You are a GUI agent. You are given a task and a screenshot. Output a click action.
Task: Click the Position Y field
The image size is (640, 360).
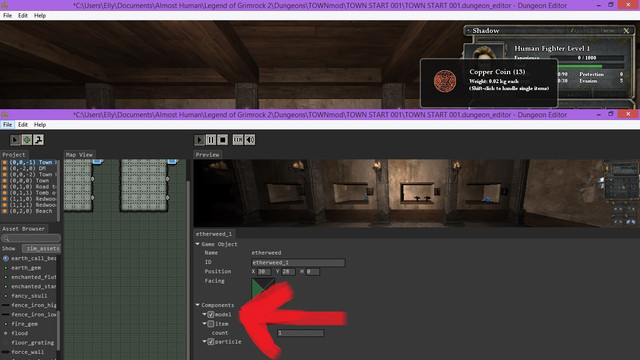[288, 271]
